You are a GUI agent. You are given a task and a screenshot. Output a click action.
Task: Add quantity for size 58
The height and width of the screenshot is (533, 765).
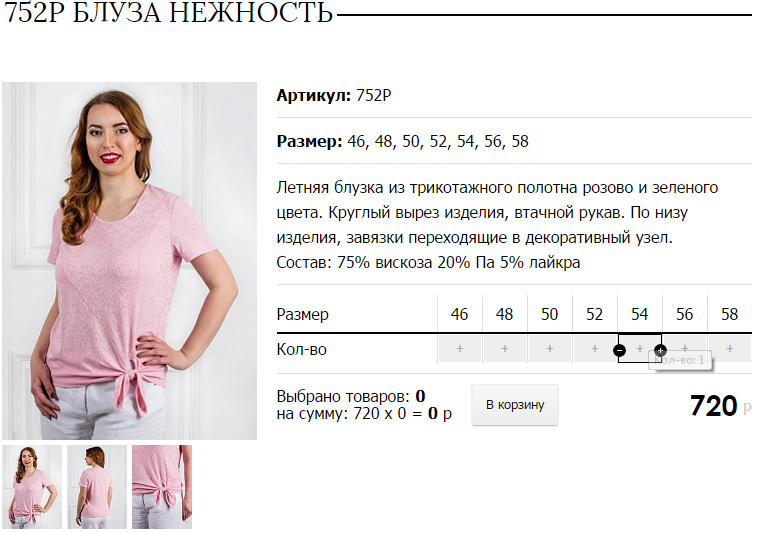point(729,348)
